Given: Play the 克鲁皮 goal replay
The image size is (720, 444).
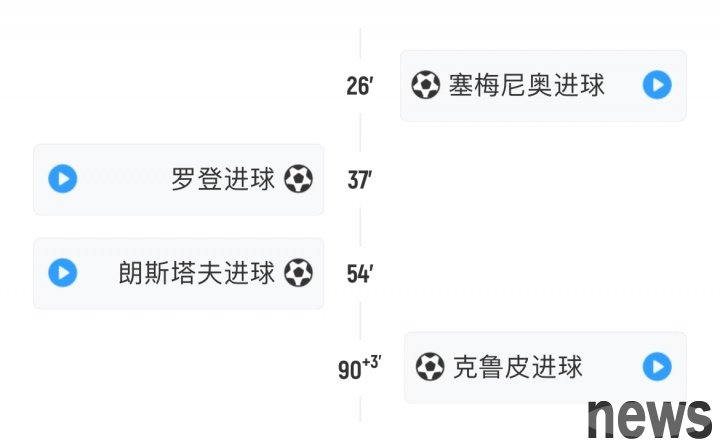Looking at the screenshot, I should coord(657,367).
